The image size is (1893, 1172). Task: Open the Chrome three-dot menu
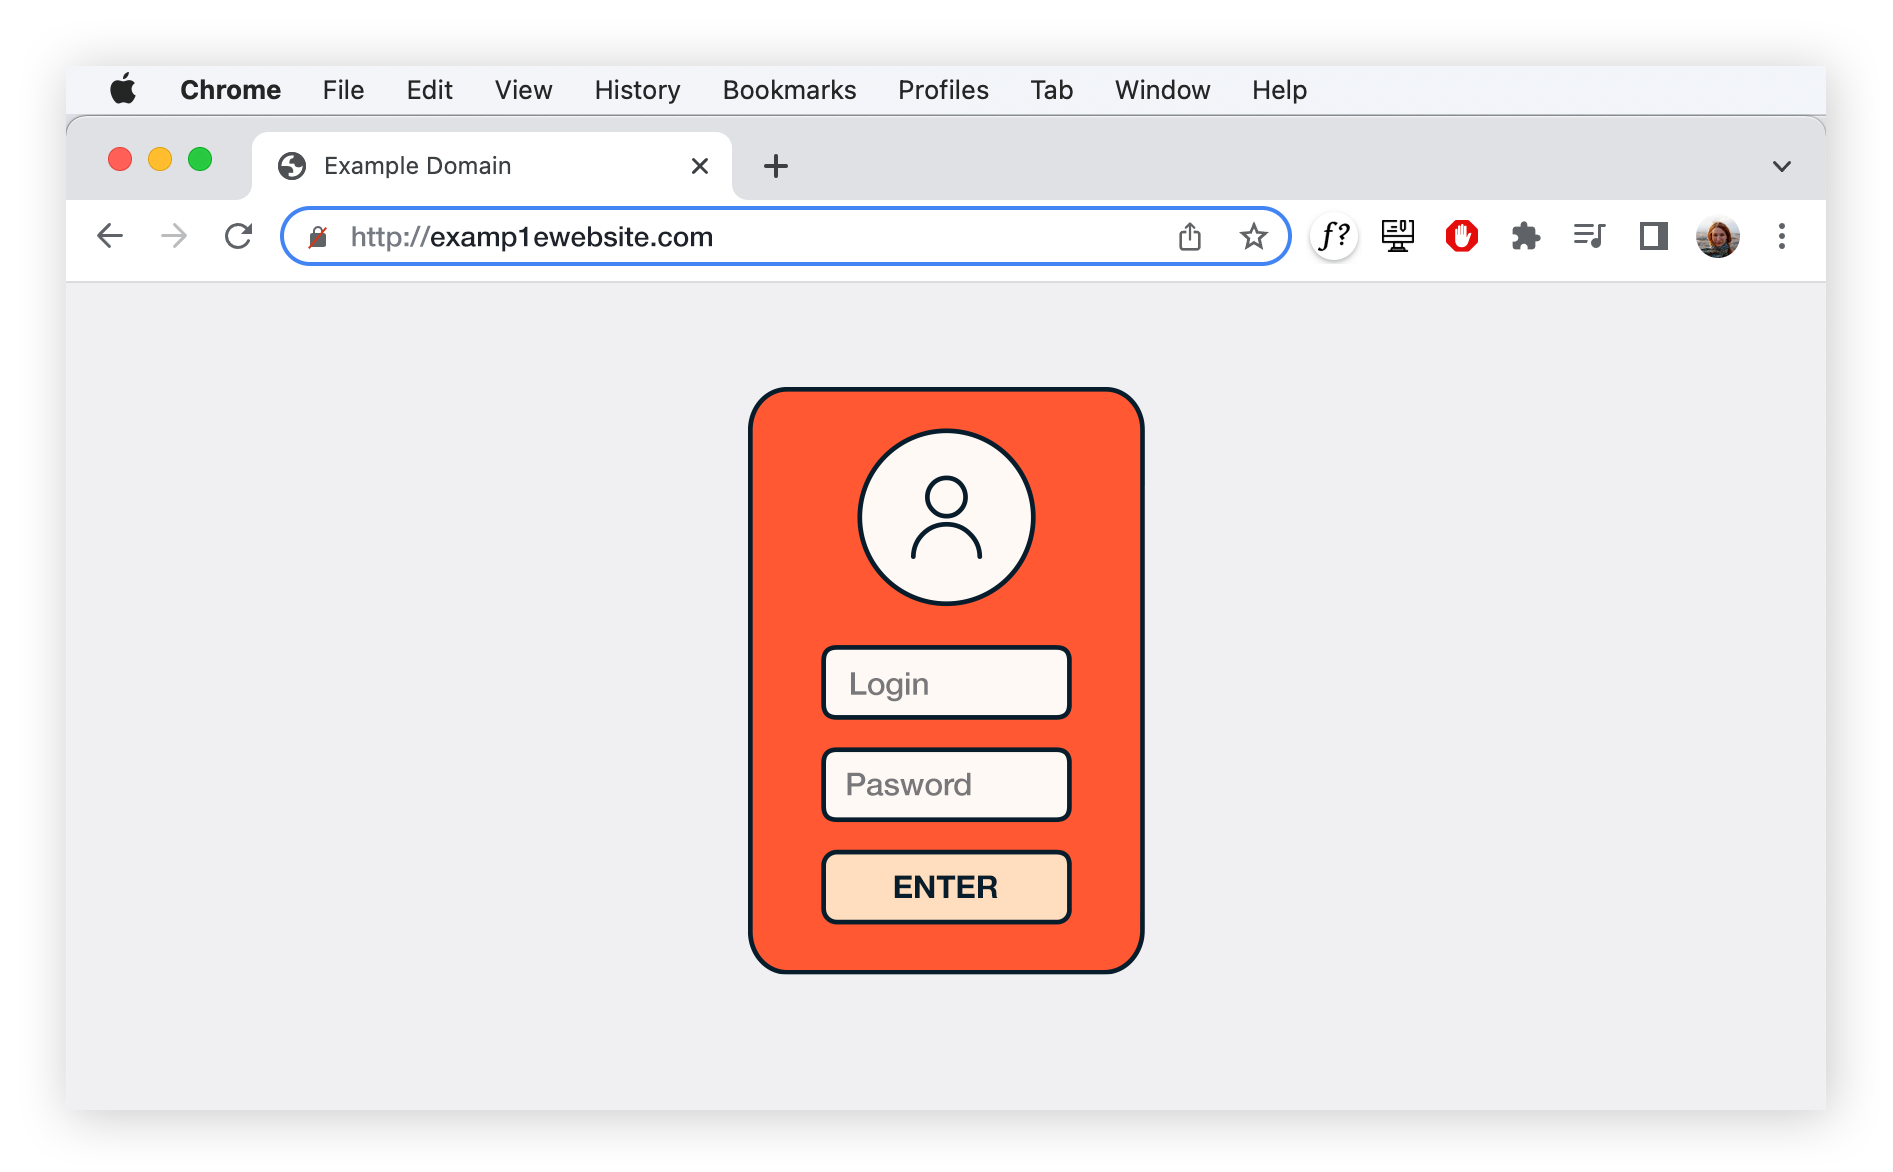point(1781,237)
